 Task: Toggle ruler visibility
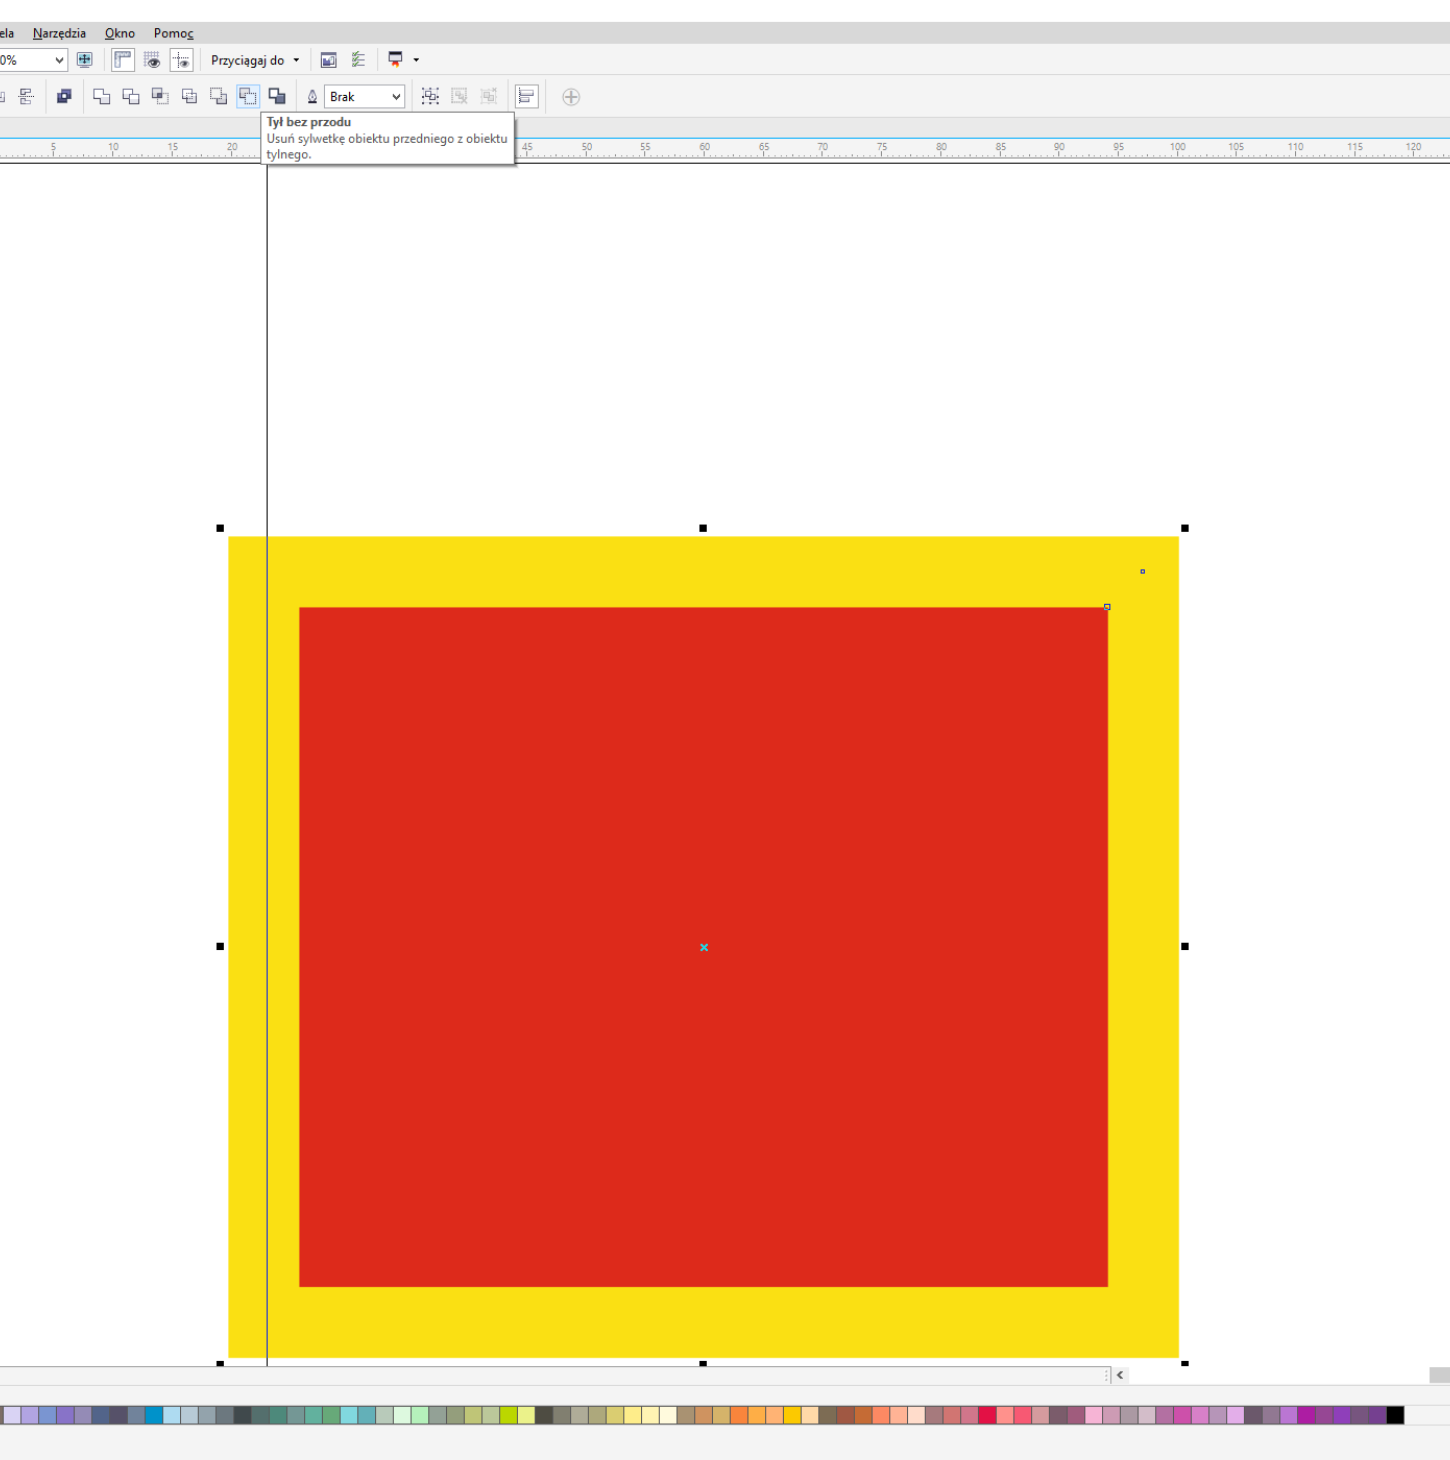[123, 60]
